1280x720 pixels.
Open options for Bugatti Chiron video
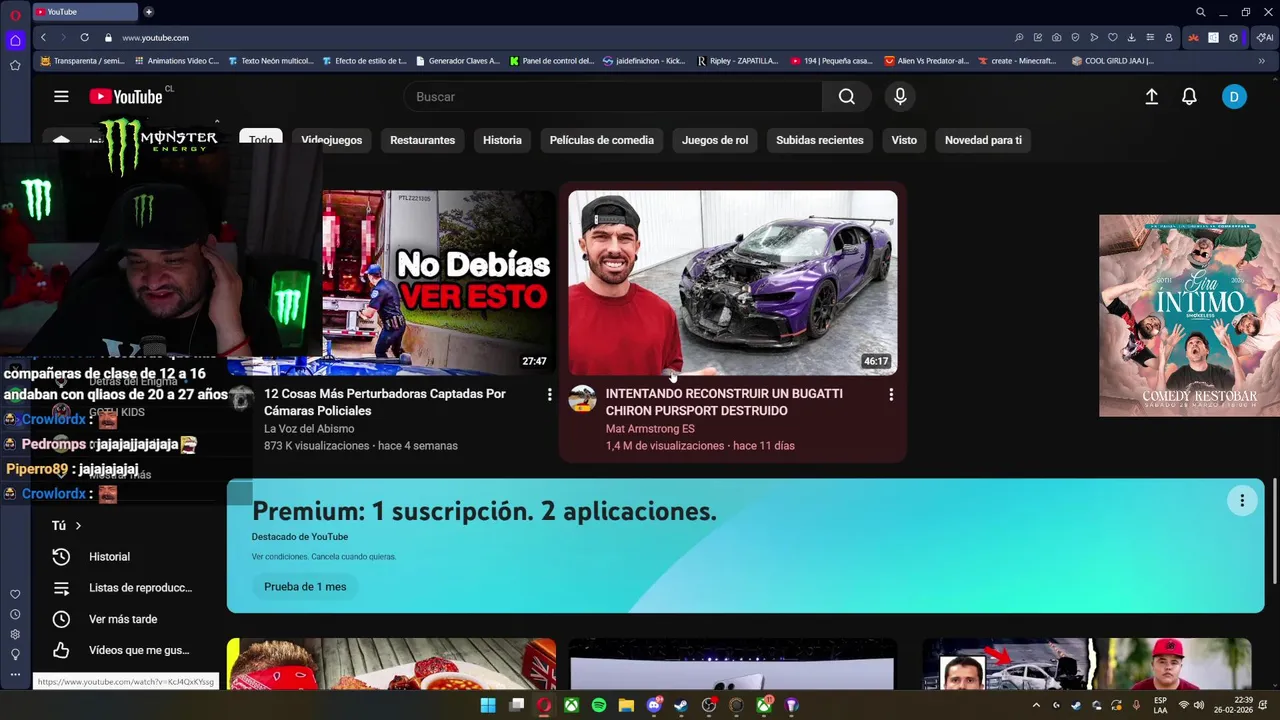coord(891,394)
